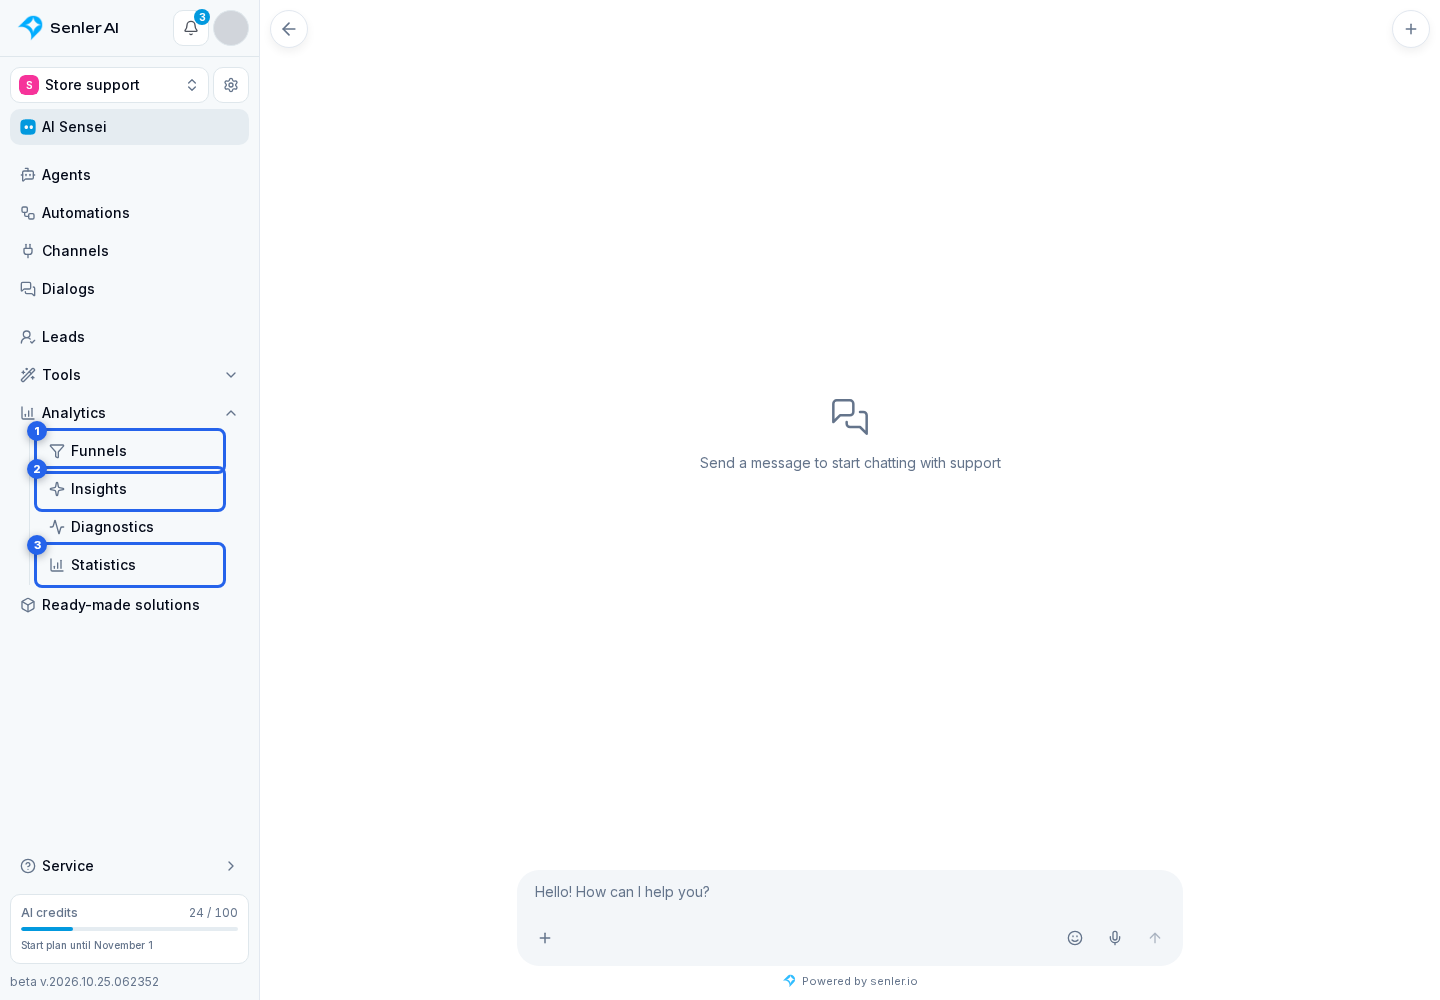Send the message with arrow button

[x=1155, y=938]
